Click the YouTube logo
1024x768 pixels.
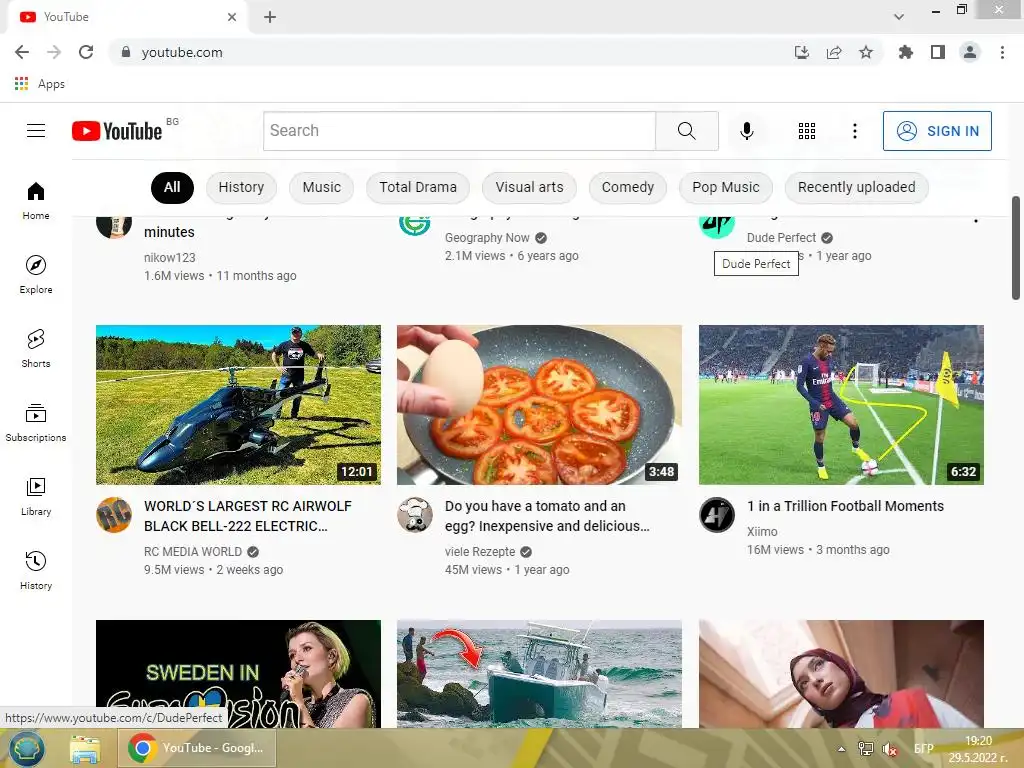coord(117,131)
